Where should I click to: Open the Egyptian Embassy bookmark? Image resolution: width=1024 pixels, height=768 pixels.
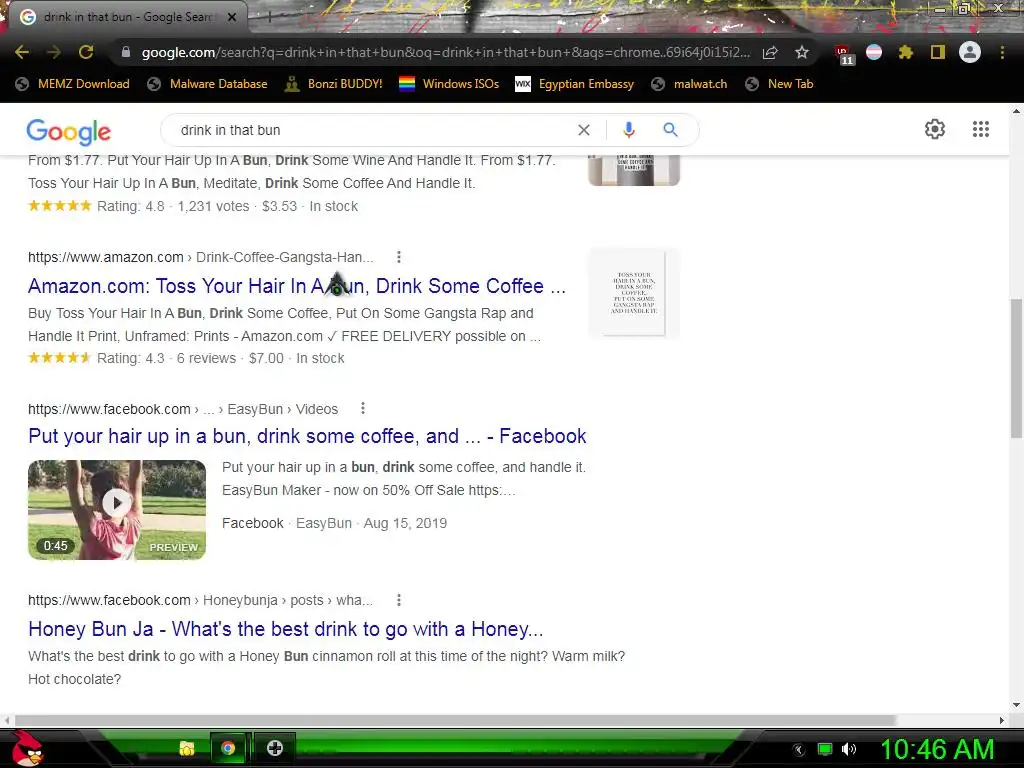[575, 84]
